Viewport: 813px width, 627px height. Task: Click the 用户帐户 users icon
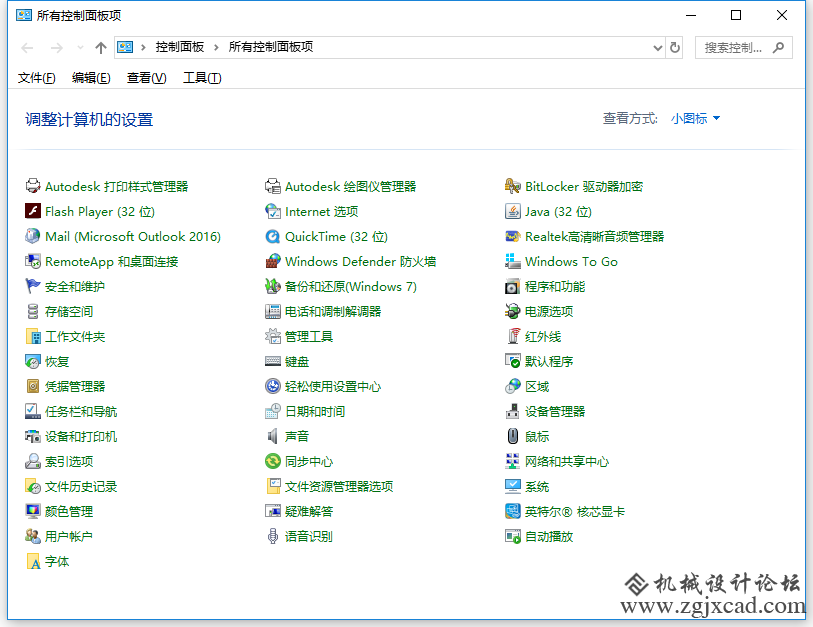click(x=33, y=536)
